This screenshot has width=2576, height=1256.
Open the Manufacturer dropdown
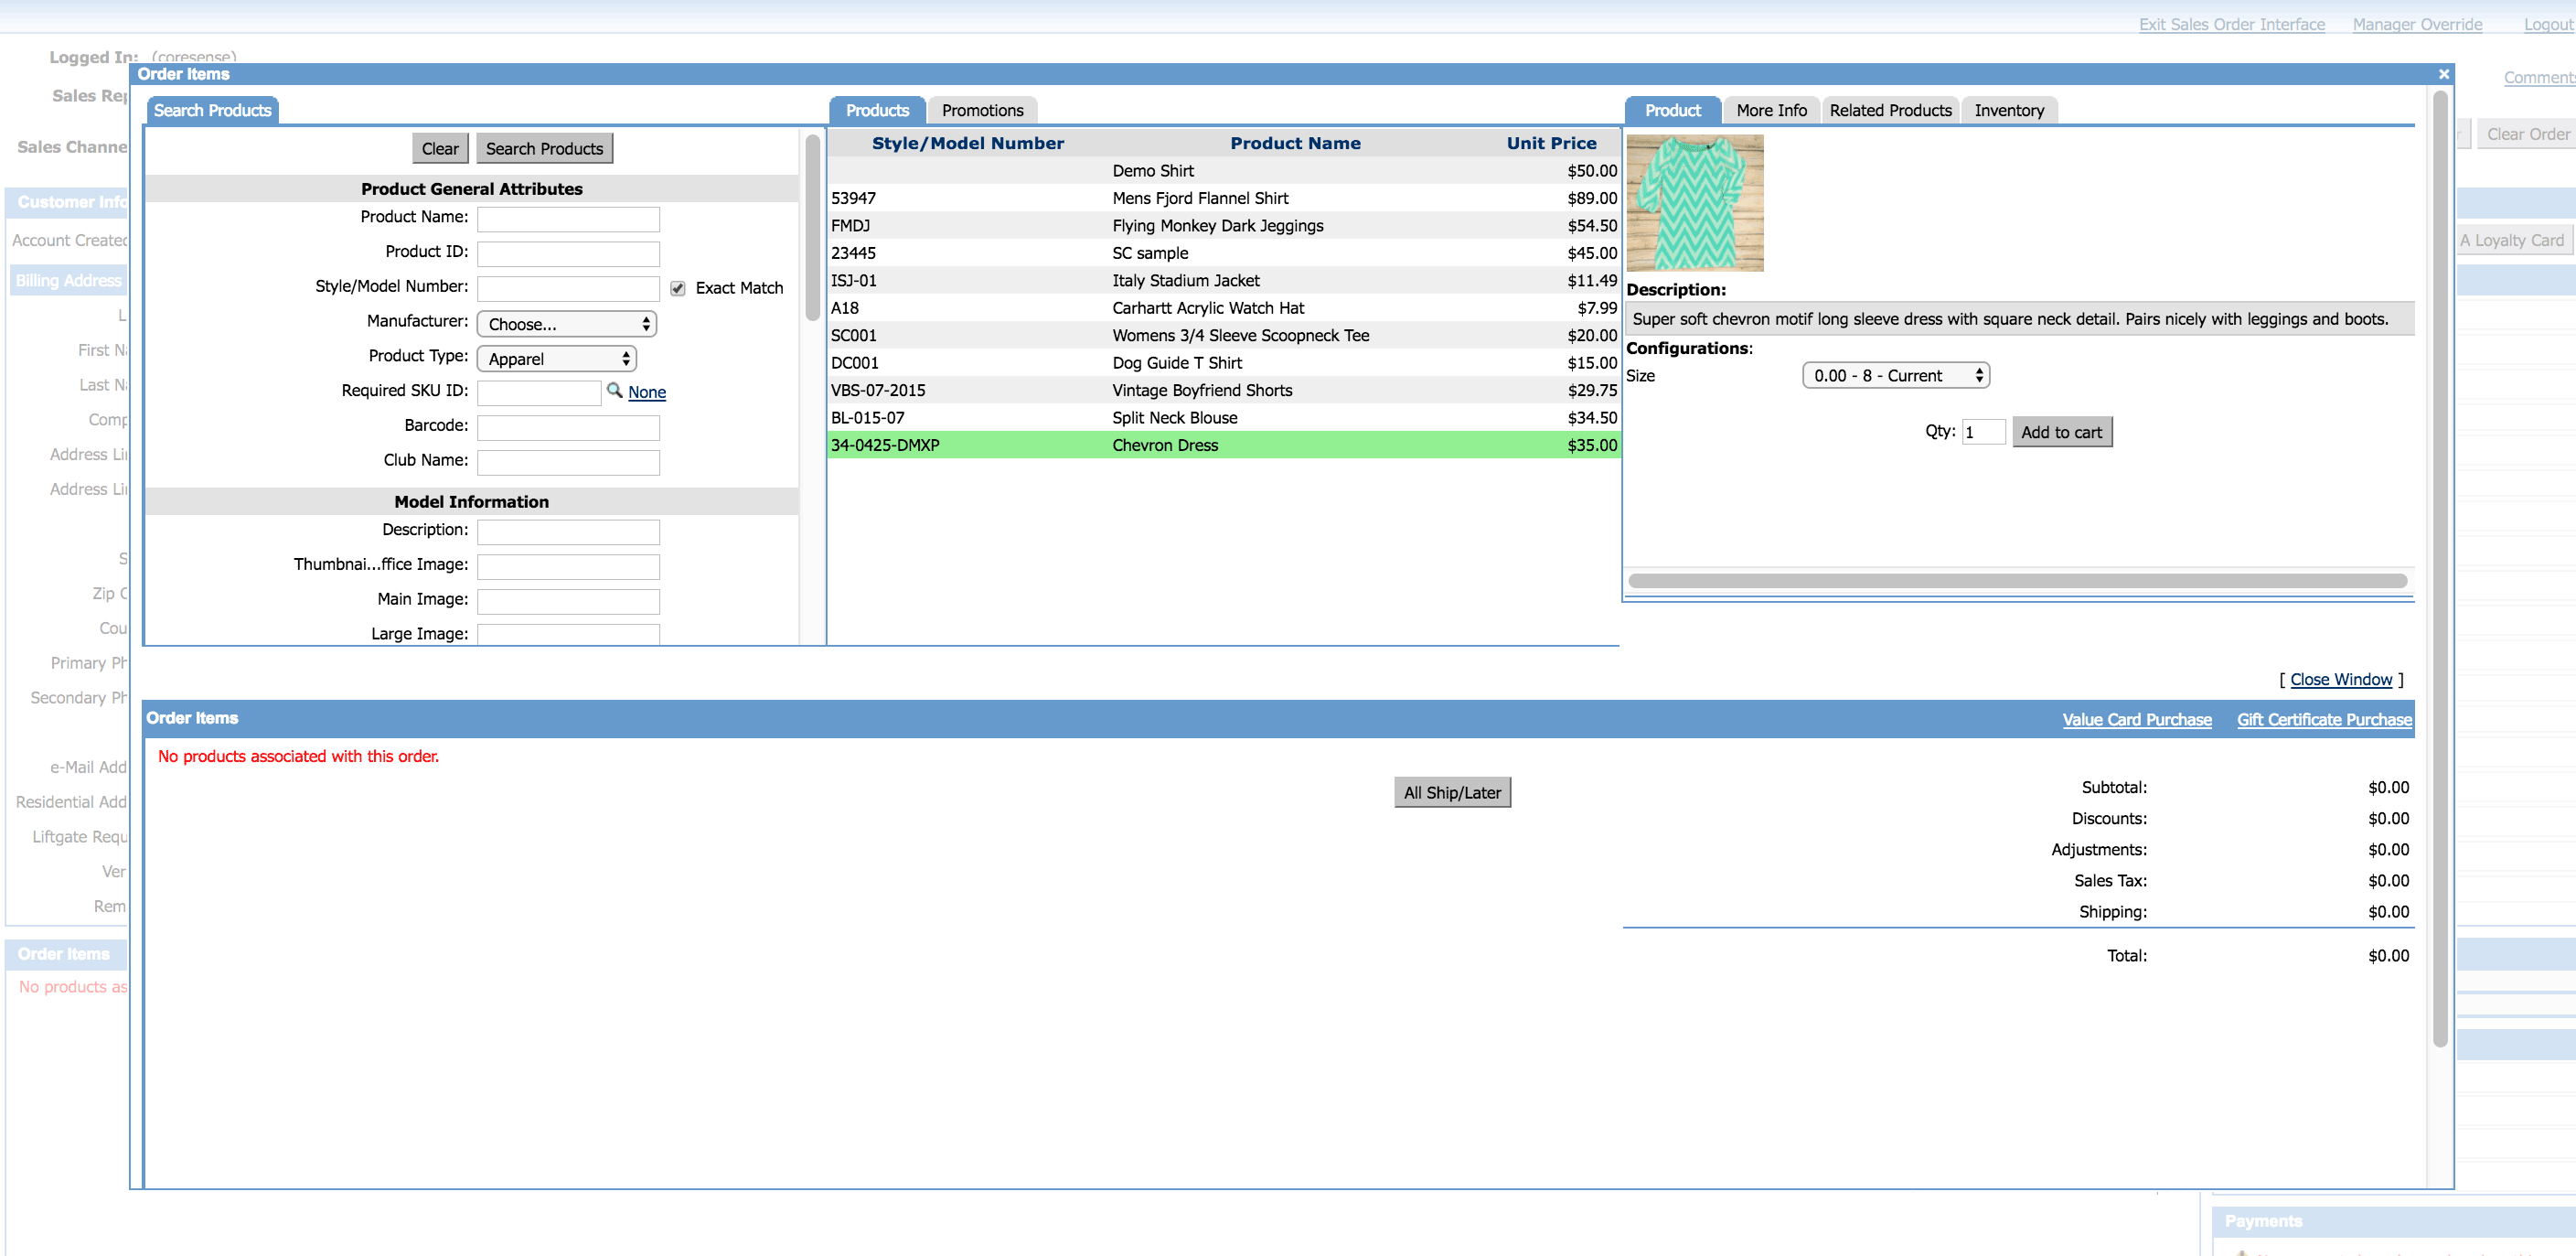point(567,322)
